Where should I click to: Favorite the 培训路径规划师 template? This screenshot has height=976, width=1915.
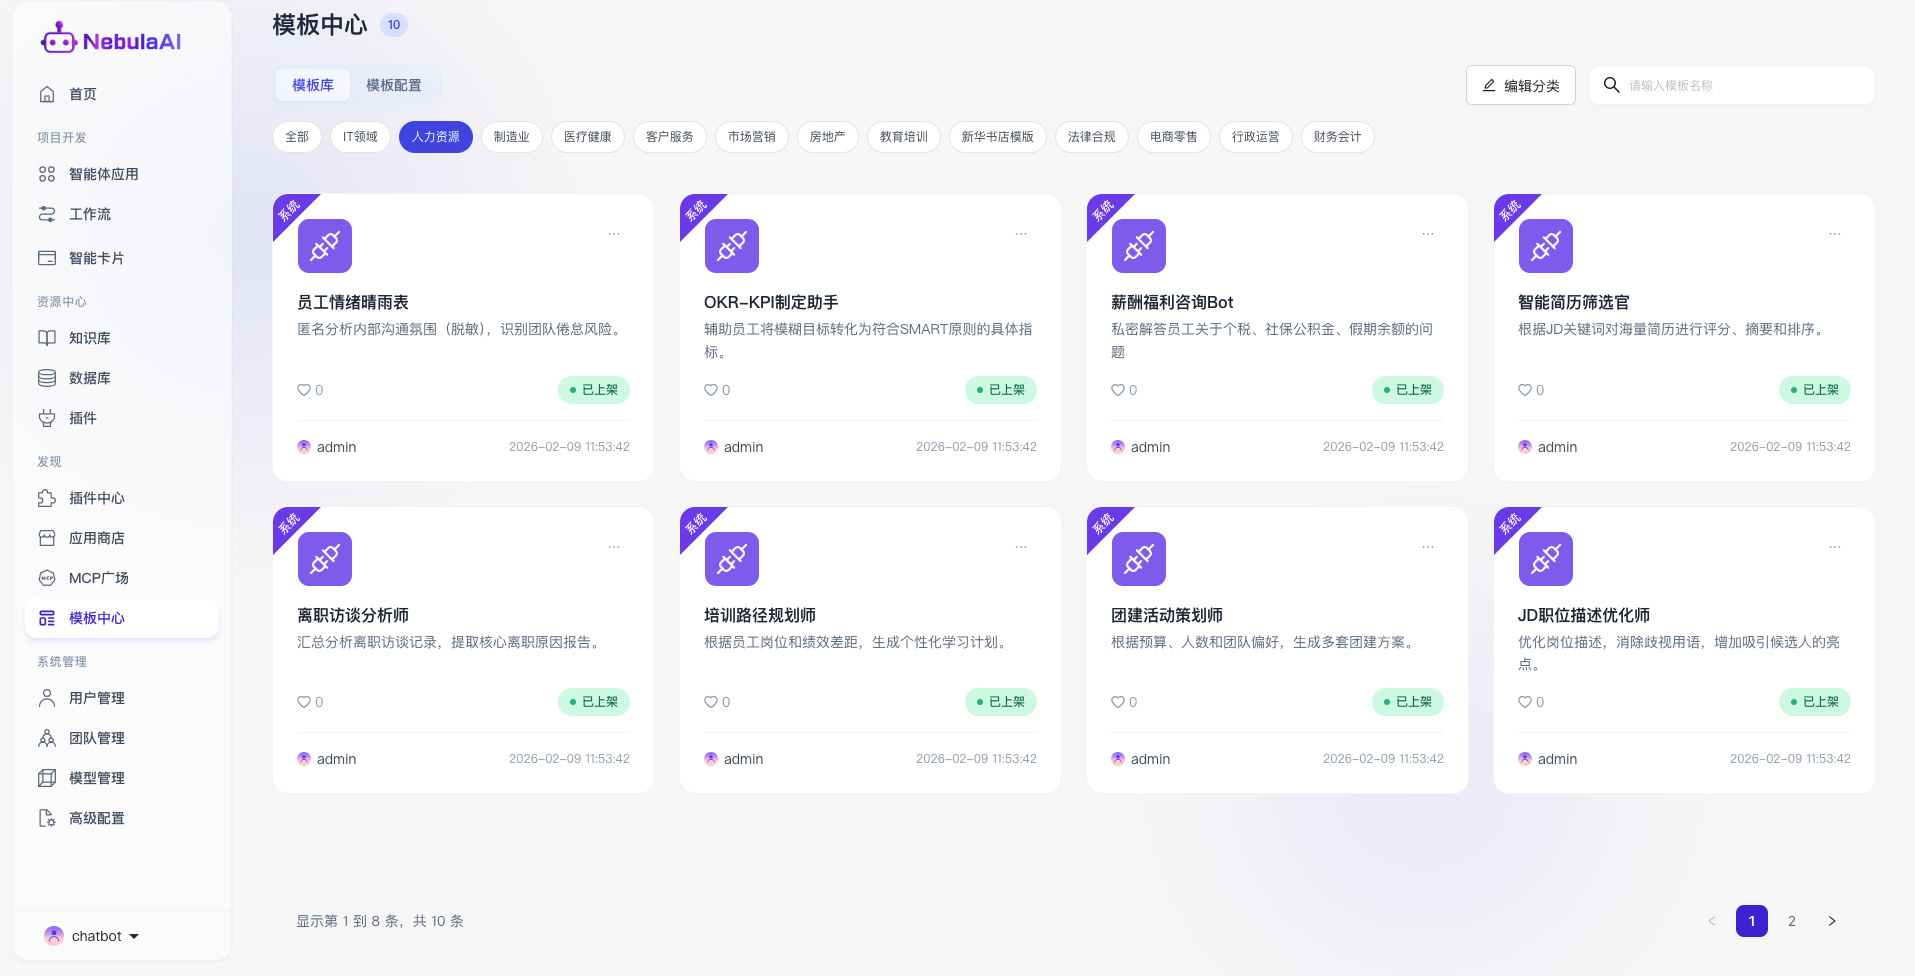711,702
